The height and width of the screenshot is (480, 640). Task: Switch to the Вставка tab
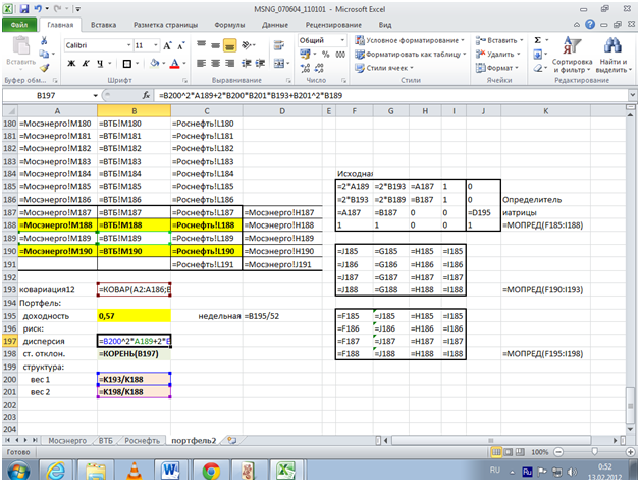pyautogui.click(x=103, y=25)
